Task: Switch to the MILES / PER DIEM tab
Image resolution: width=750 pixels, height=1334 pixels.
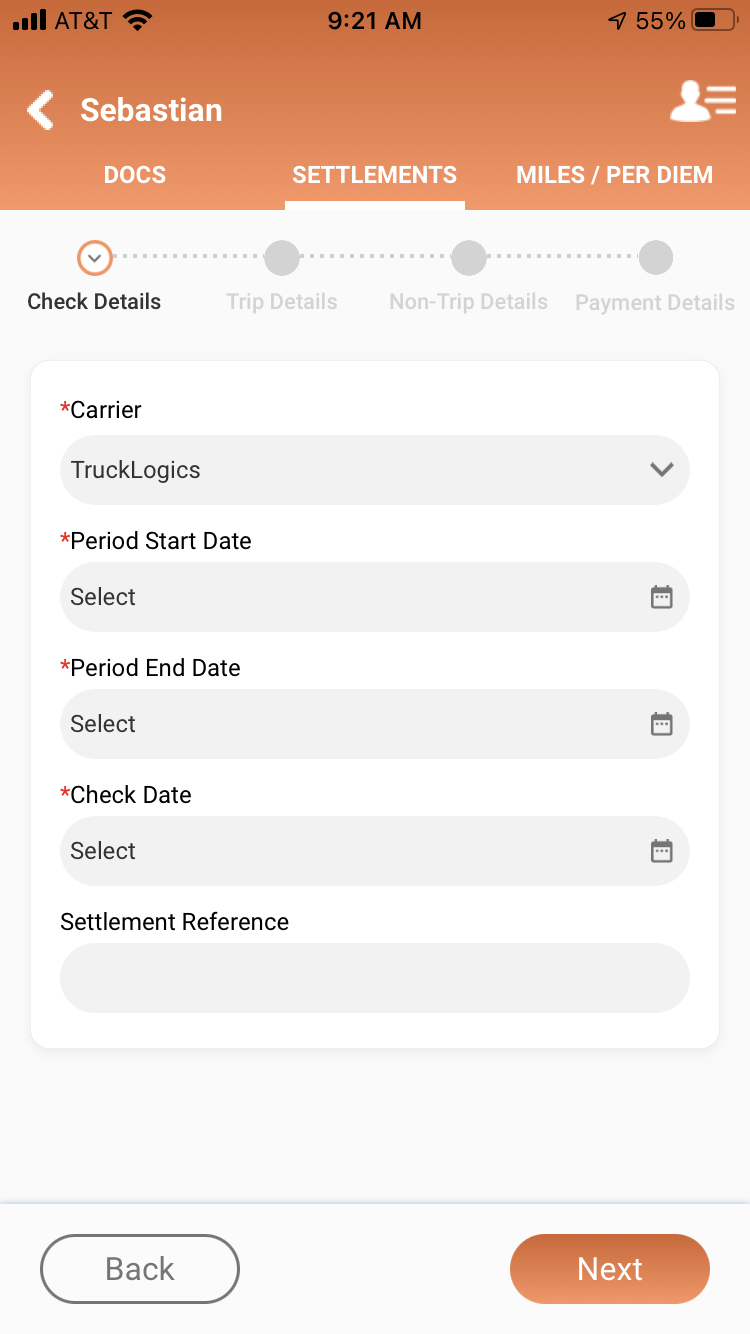Action: click(x=614, y=175)
